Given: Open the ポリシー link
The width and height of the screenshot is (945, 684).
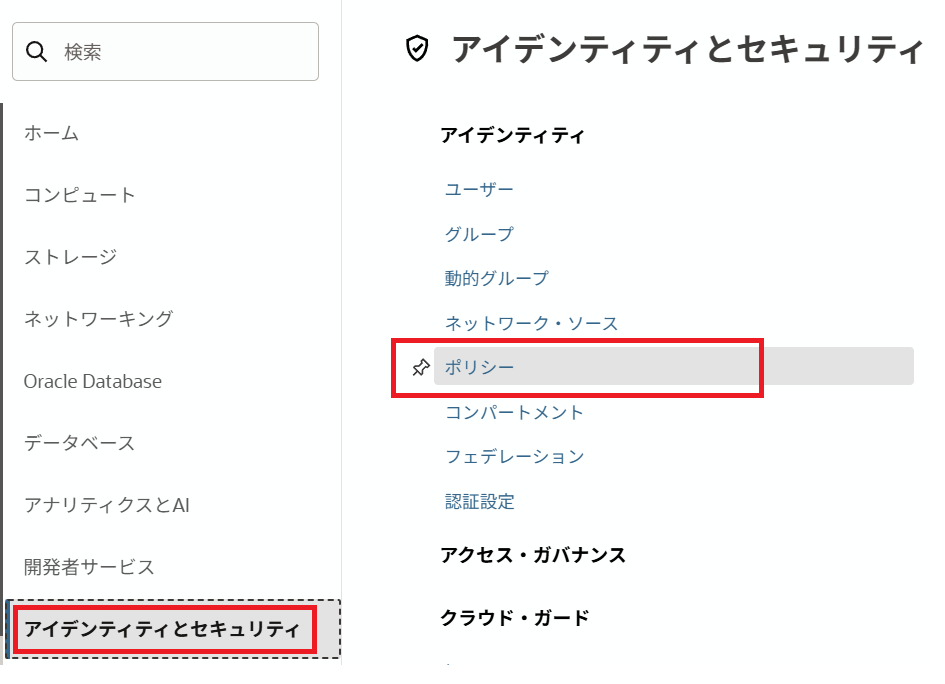Looking at the screenshot, I should pos(480,367).
